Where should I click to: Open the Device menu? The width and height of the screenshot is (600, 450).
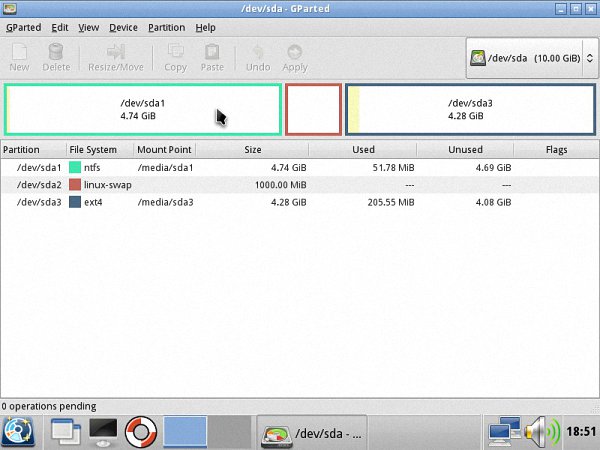coord(123,28)
